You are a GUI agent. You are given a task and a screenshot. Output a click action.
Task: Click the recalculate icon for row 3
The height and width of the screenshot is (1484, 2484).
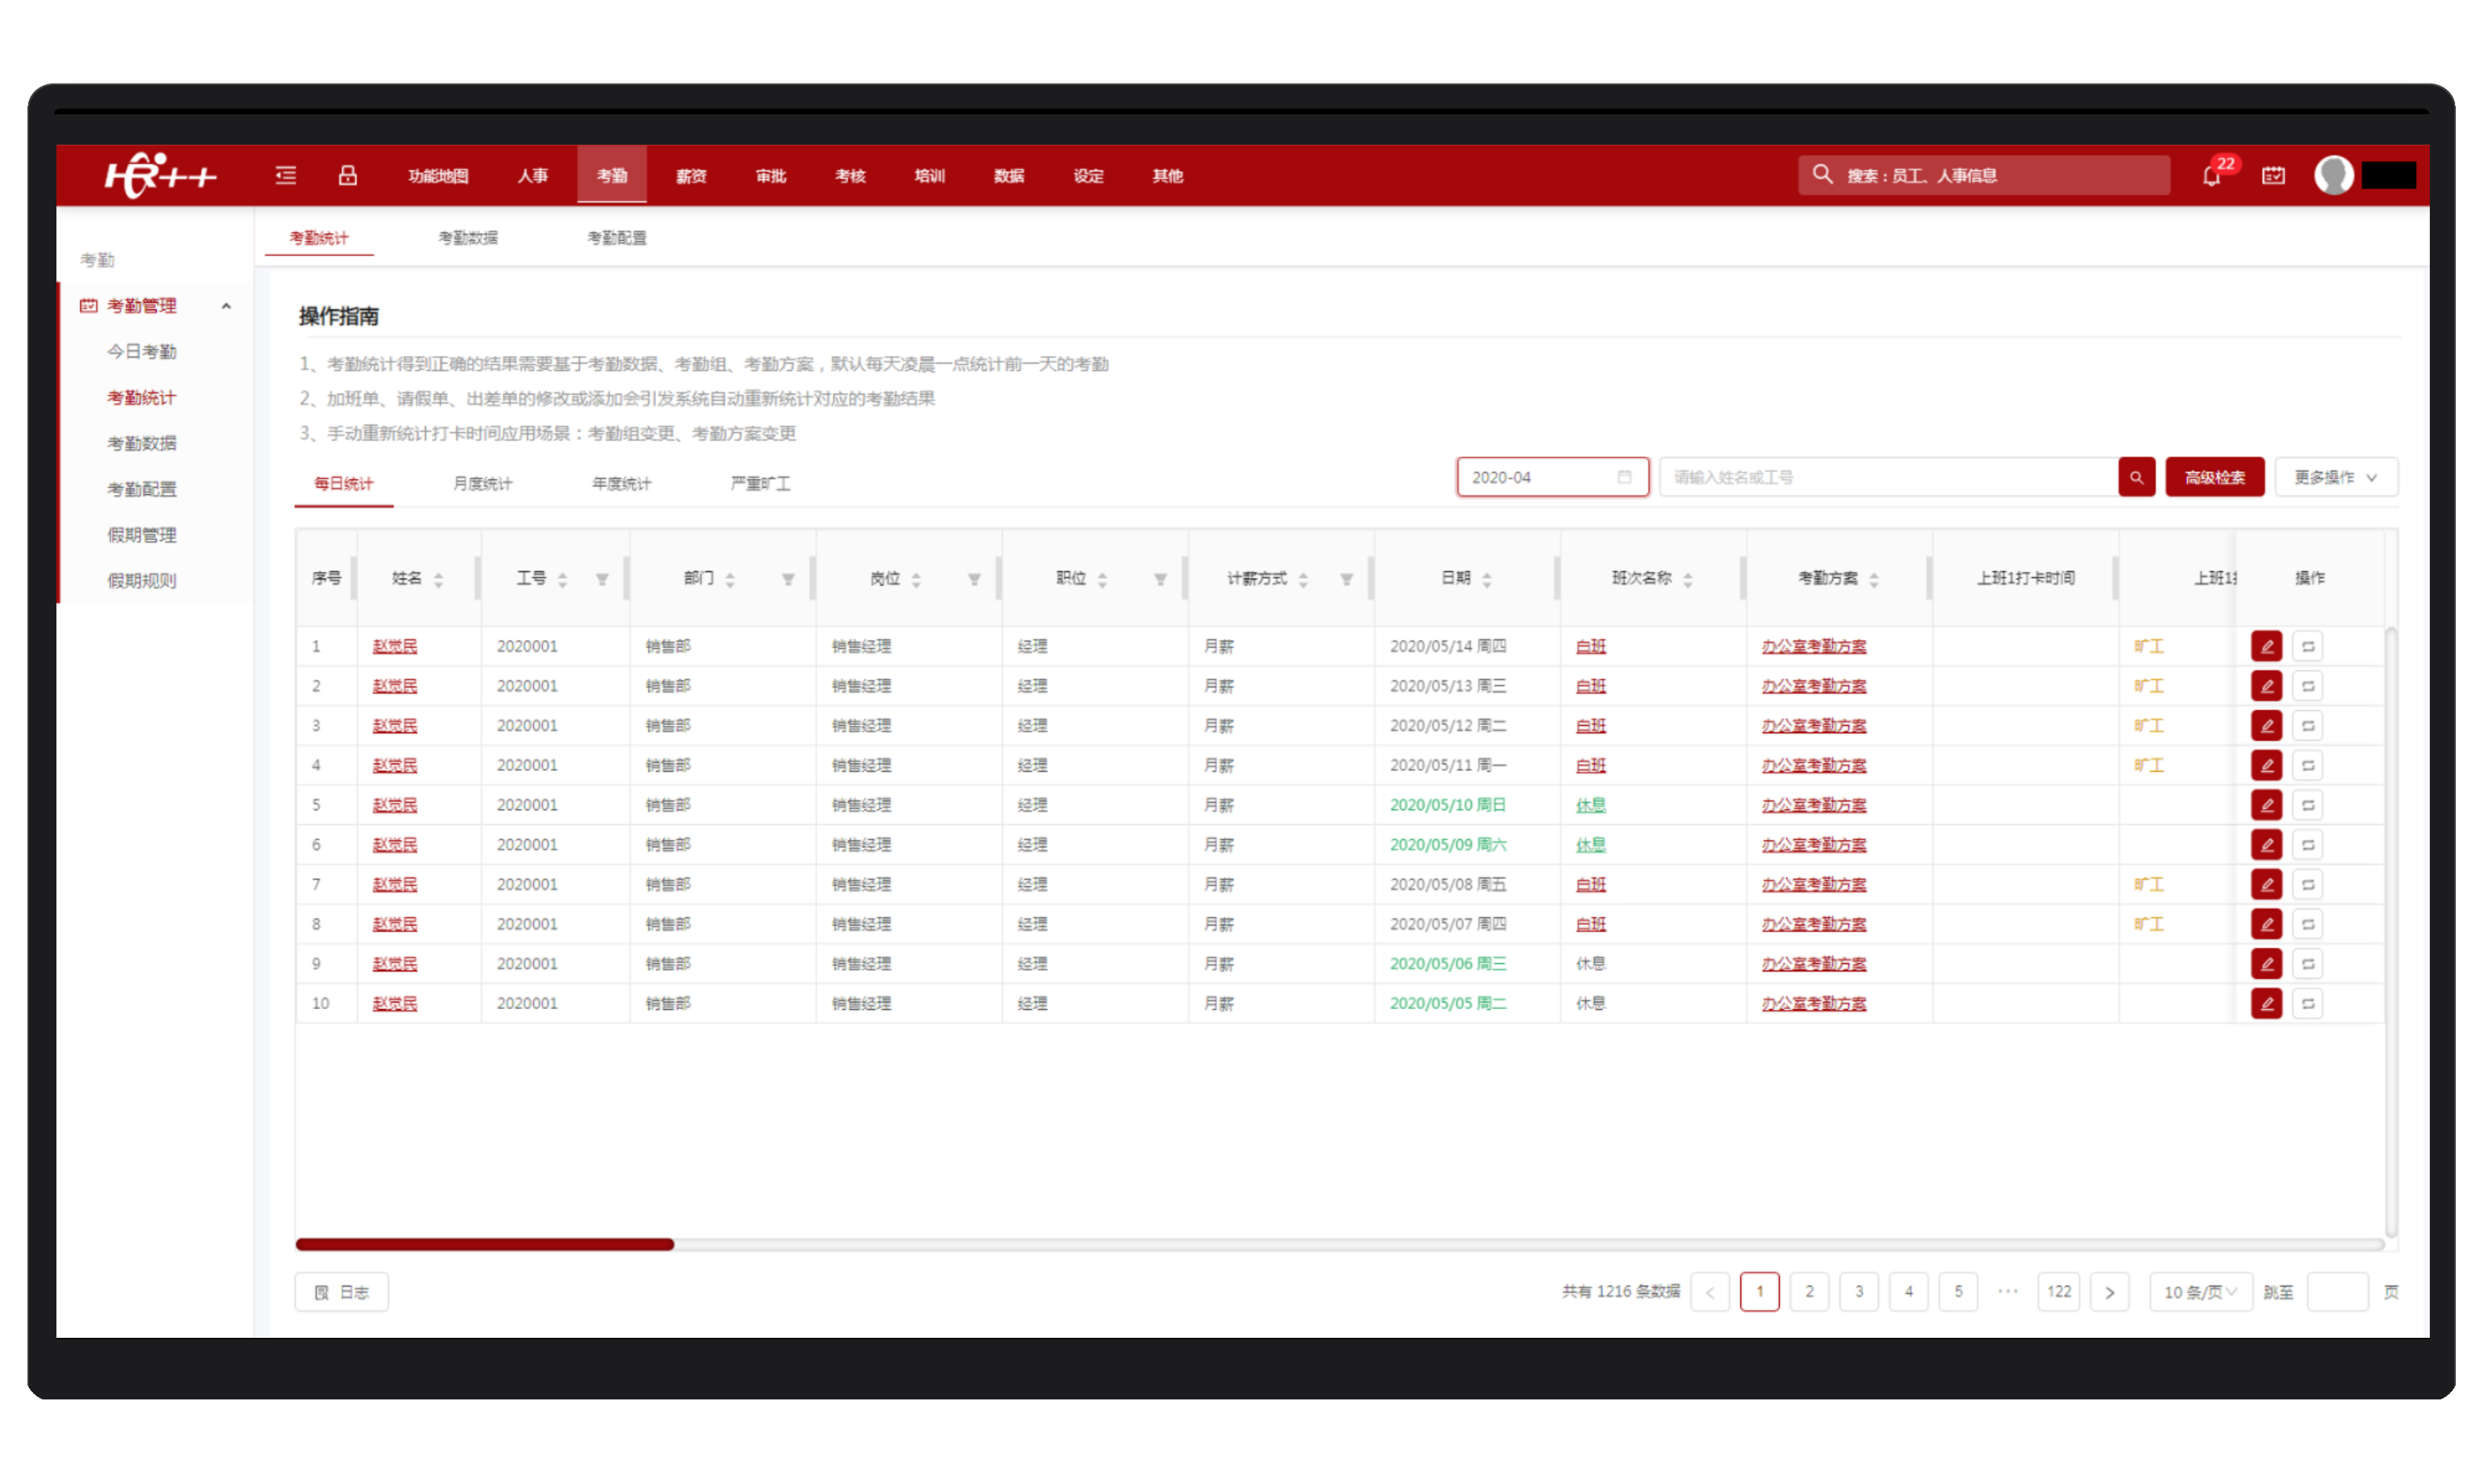tap(2308, 726)
